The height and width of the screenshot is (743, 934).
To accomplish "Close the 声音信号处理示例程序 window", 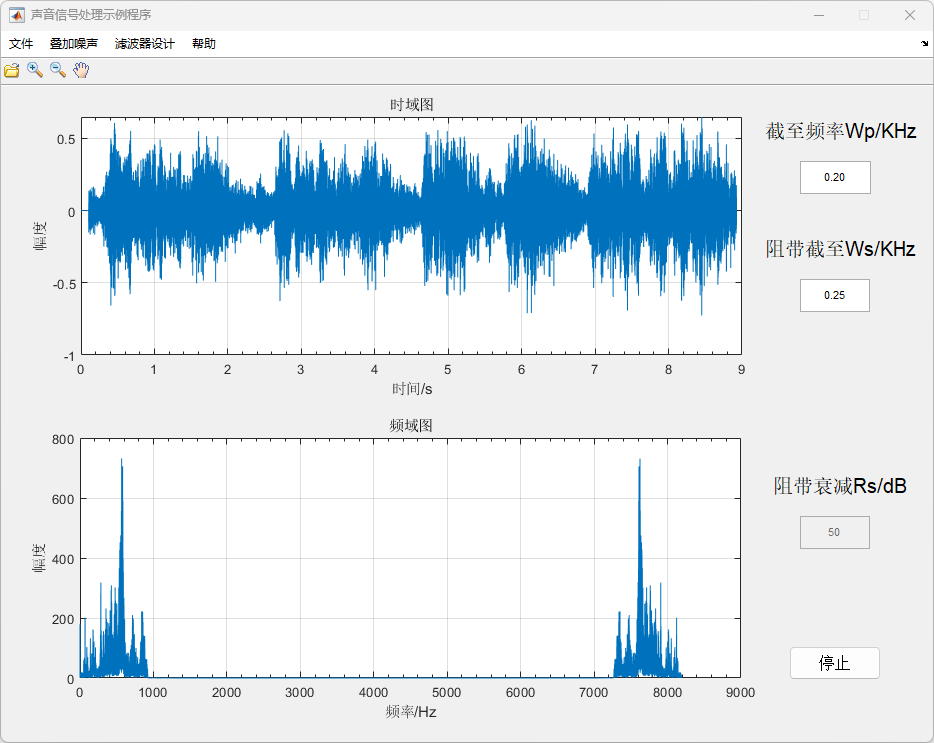I will point(910,15).
